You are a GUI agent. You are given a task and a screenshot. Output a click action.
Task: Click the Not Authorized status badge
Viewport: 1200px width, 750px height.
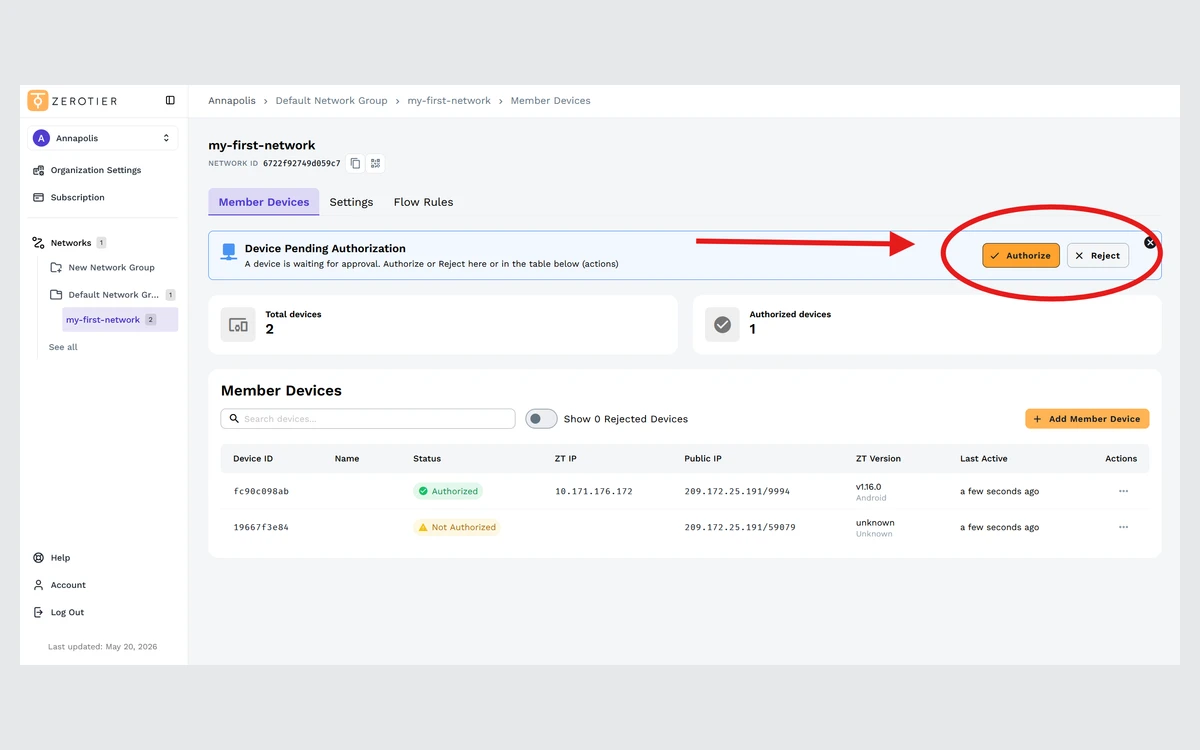[457, 527]
